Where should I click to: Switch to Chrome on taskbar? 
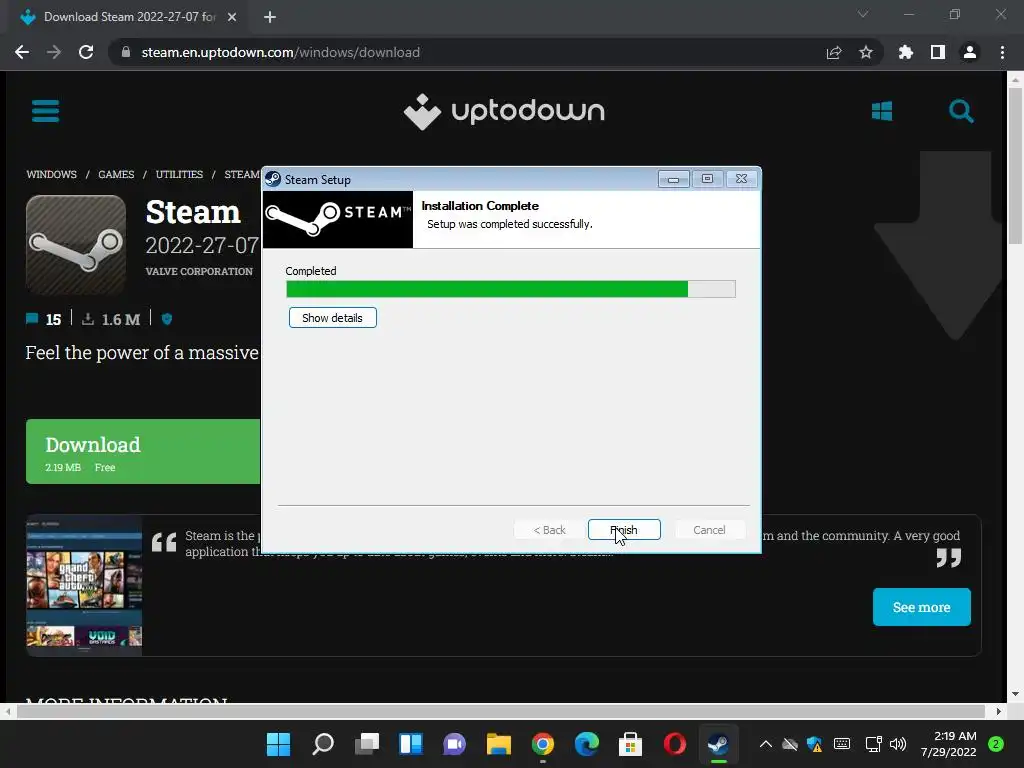[x=543, y=744]
